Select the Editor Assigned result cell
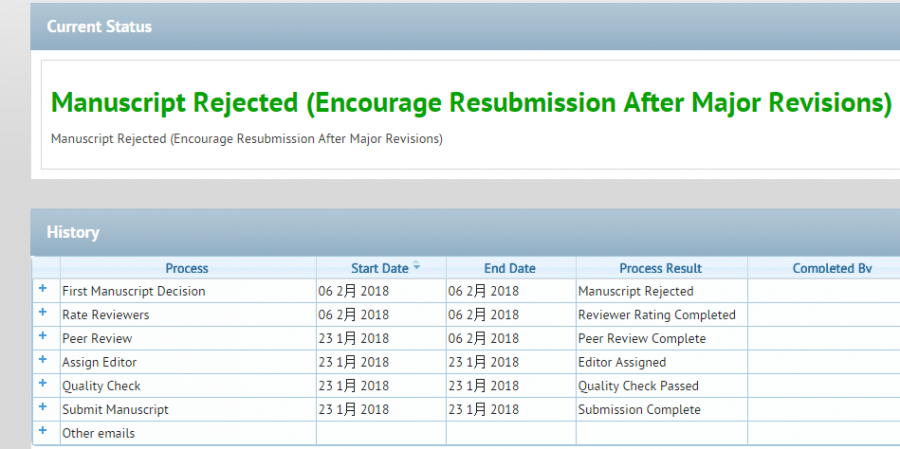The height and width of the screenshot is (449, 900). point(621,362)
